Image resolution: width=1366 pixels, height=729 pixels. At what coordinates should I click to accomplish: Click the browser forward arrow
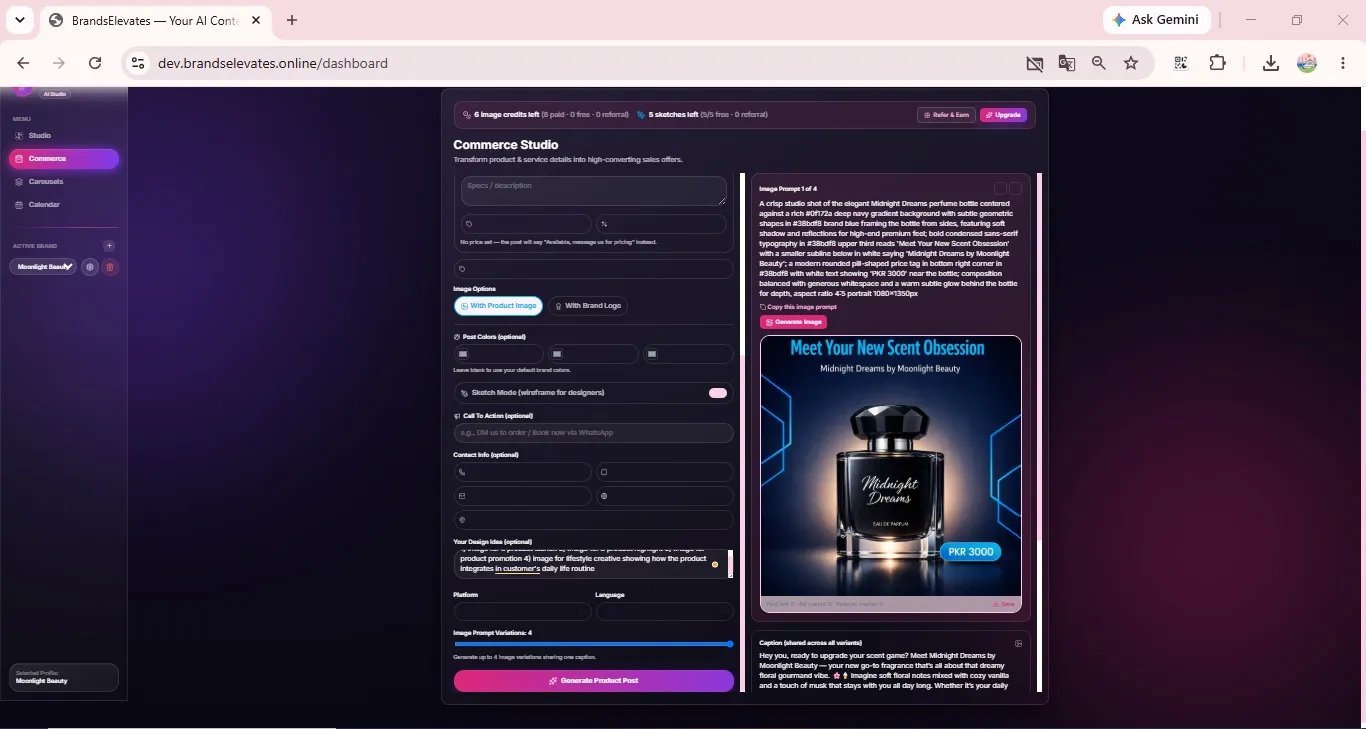click(59, 63)
